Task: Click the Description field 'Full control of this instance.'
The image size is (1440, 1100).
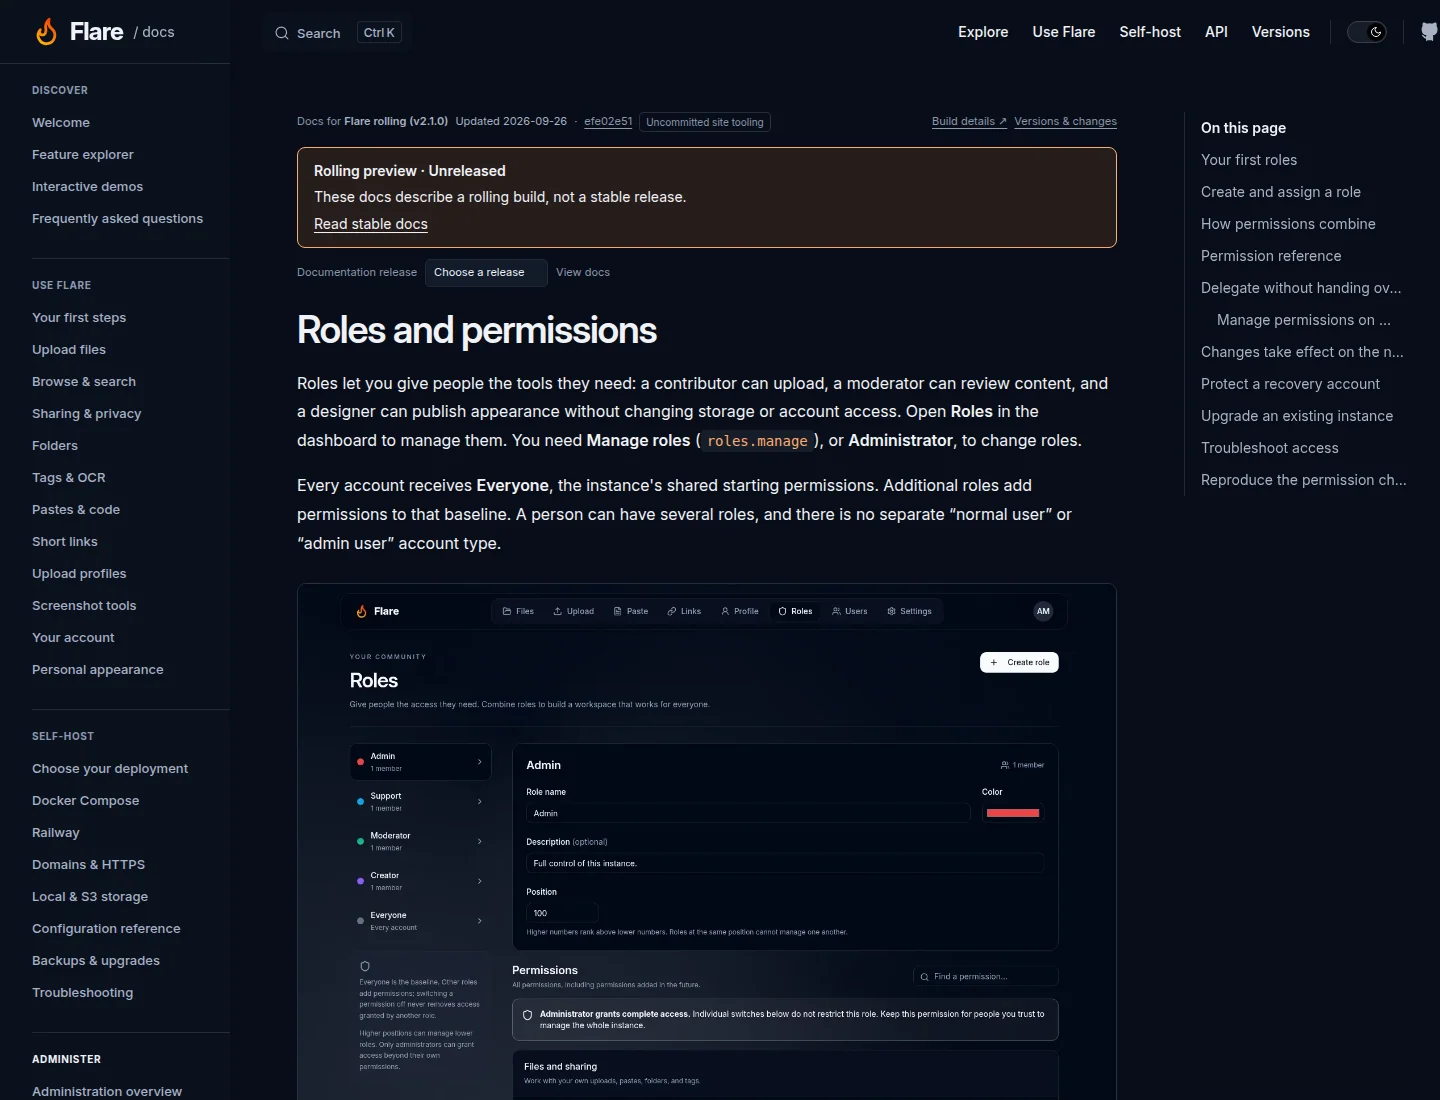Action: 785,863
